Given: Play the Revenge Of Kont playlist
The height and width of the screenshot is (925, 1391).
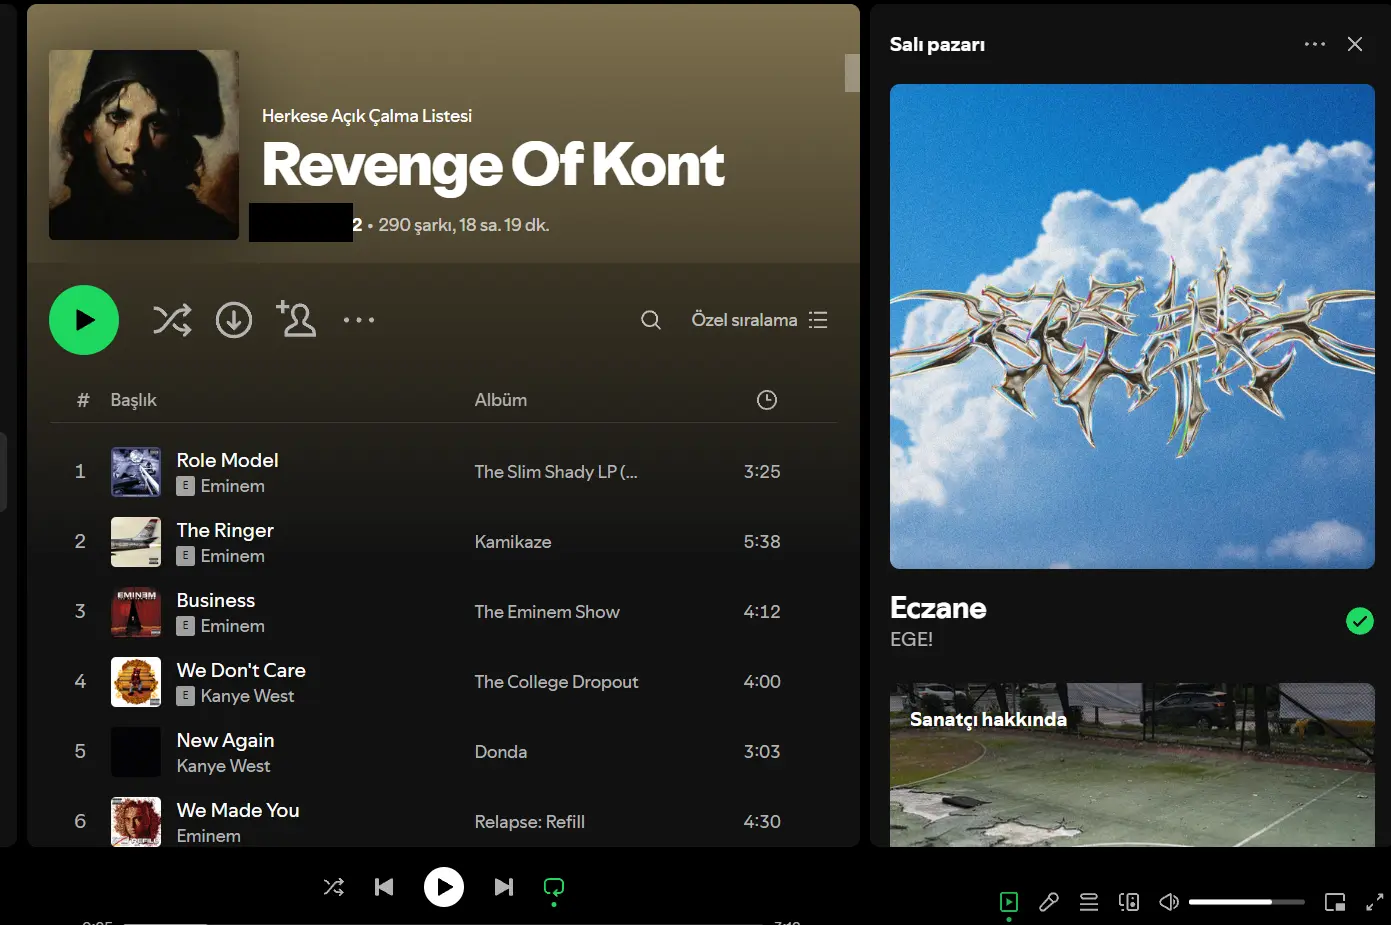Looking at the screenshot, I should (84, 320).
